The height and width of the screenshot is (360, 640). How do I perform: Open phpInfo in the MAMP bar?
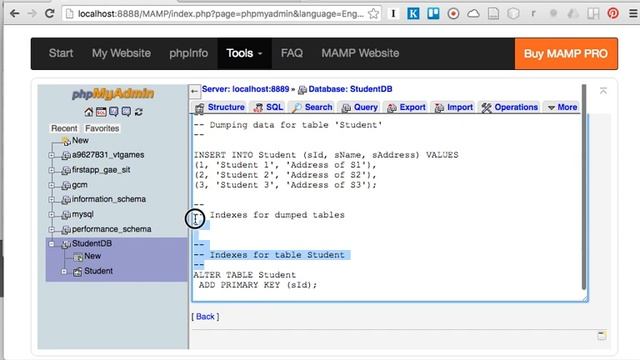[x=189, y=53]
